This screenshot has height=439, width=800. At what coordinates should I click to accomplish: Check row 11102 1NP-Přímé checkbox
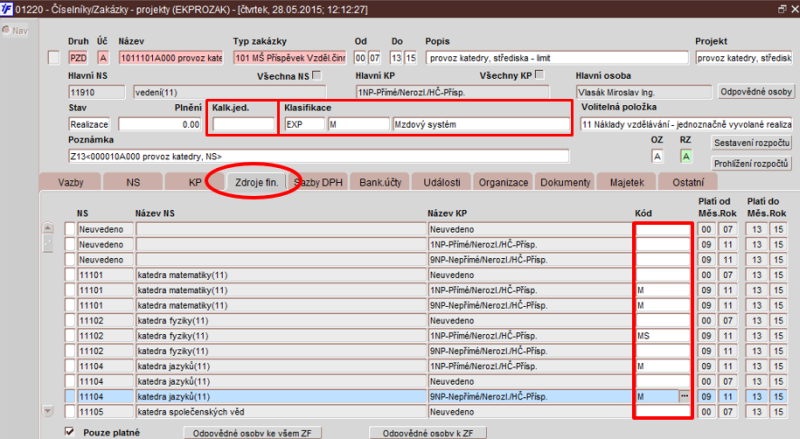[x=70, y=336]
